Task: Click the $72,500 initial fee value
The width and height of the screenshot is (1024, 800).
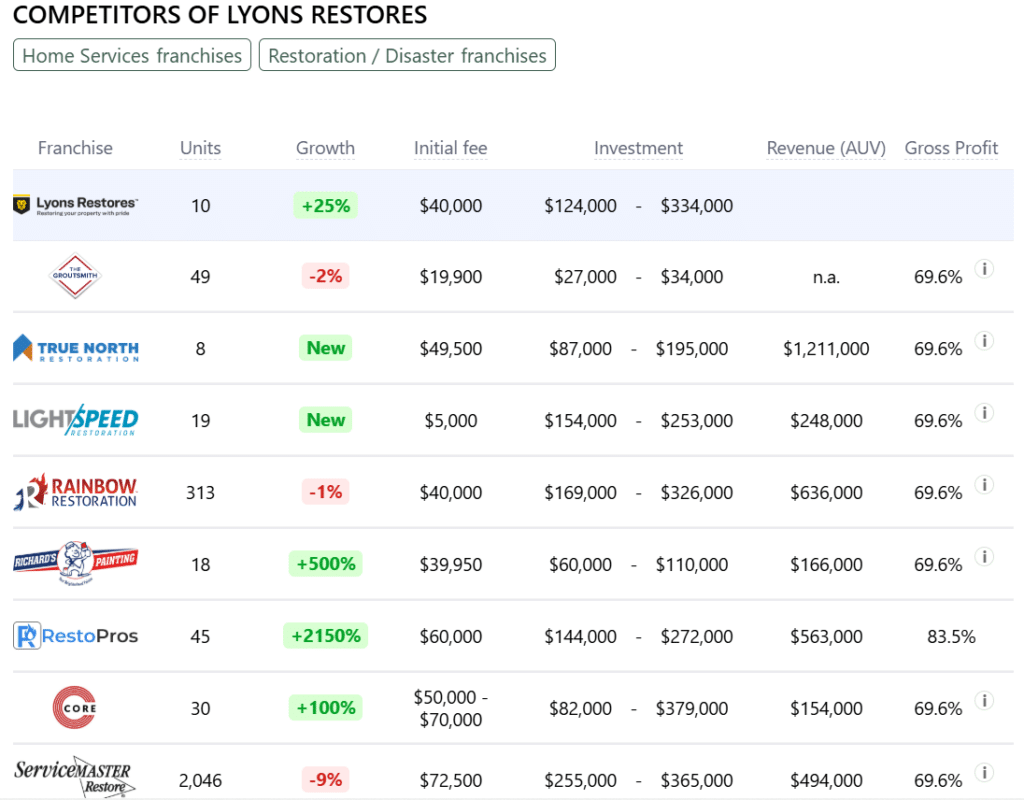Action: point(451,780)
